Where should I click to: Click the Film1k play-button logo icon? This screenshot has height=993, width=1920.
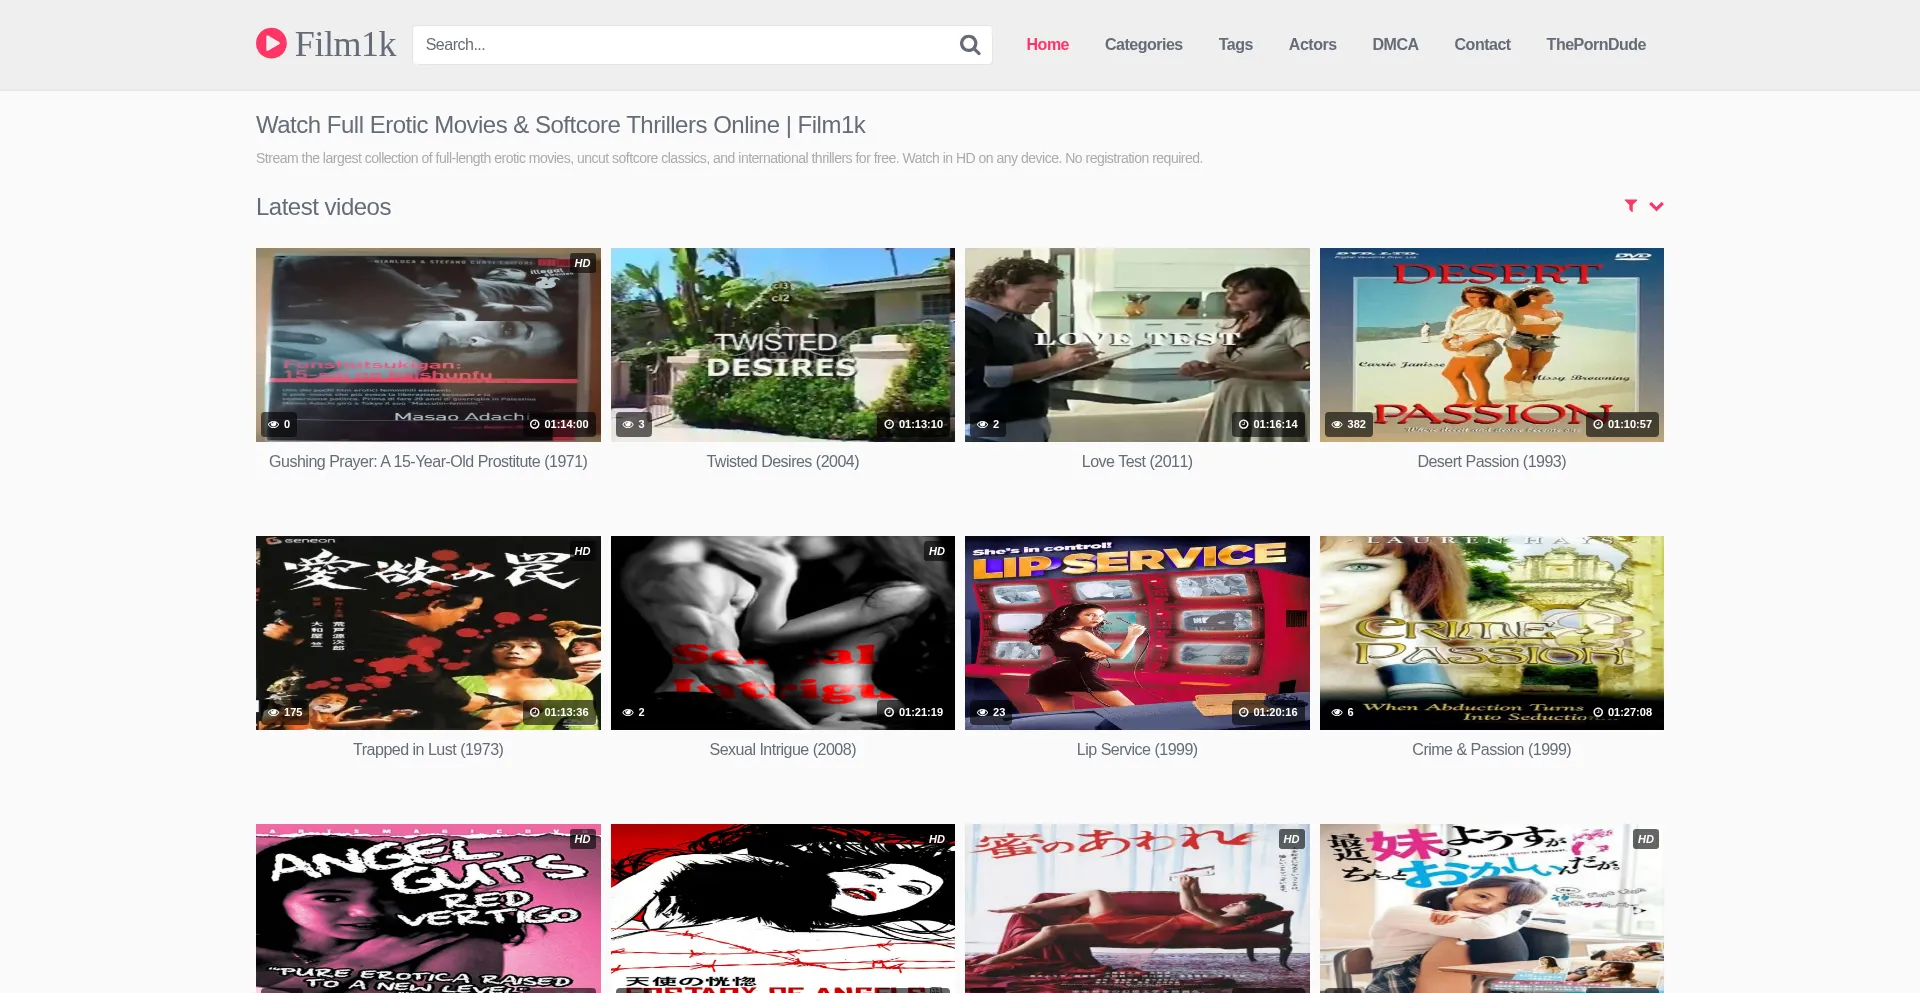coord(271,43)
